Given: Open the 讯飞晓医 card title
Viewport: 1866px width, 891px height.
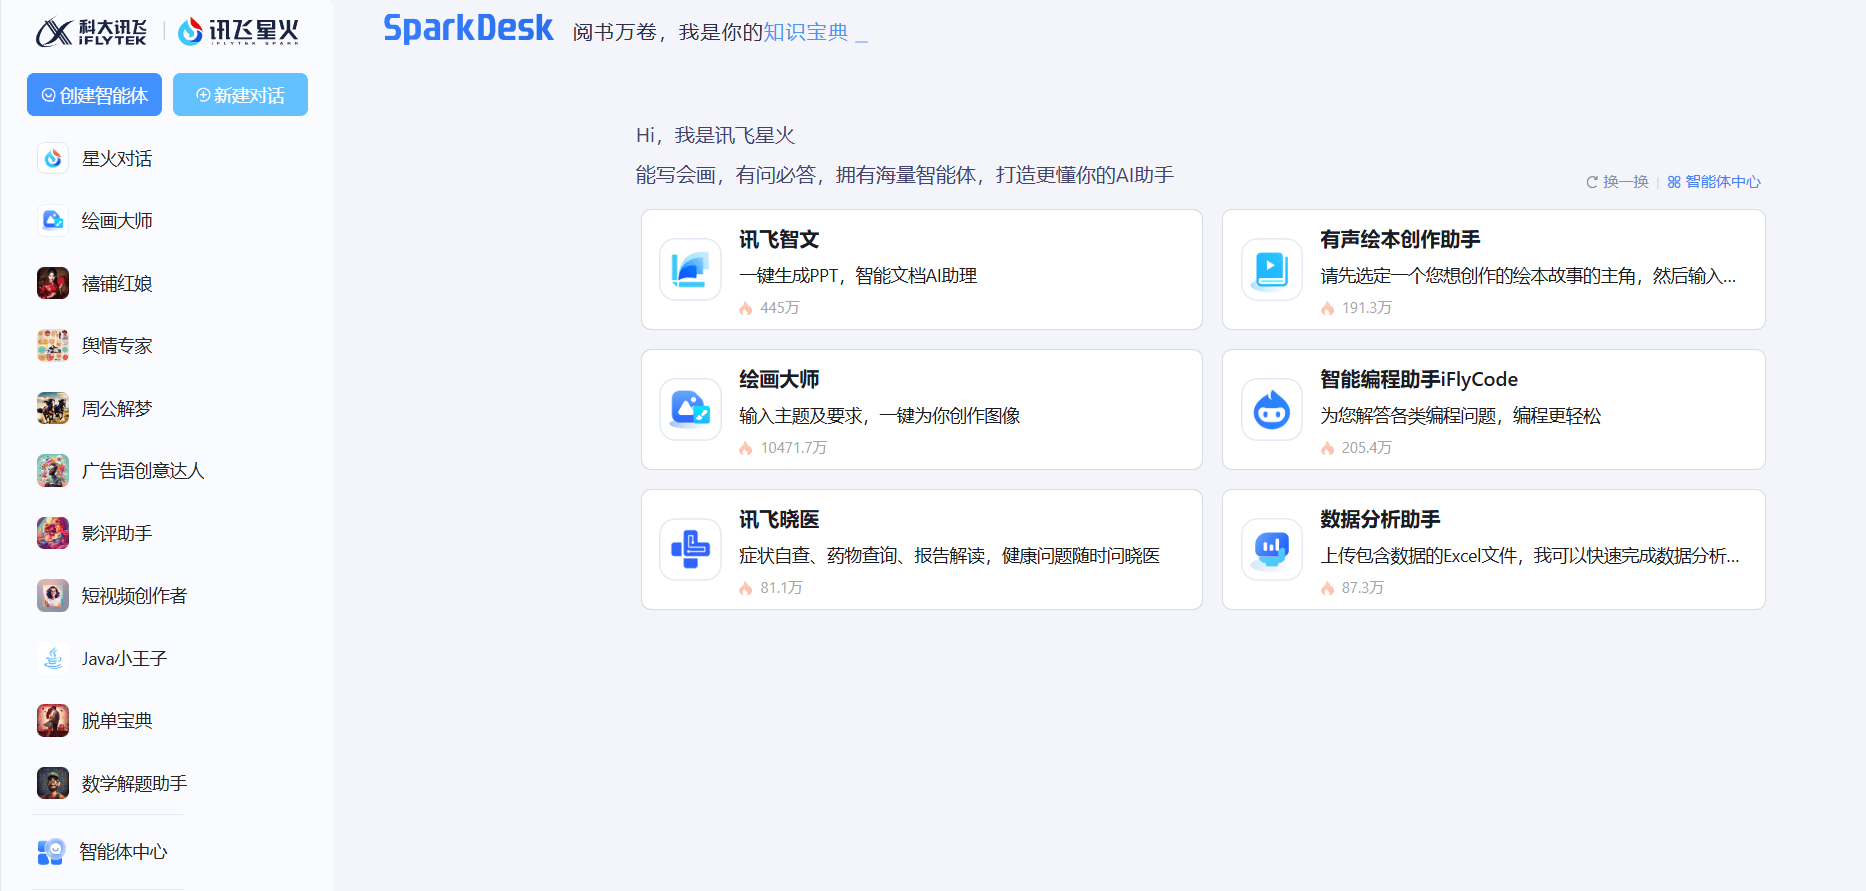Looking at the screenshot, I should coord(779,520).
